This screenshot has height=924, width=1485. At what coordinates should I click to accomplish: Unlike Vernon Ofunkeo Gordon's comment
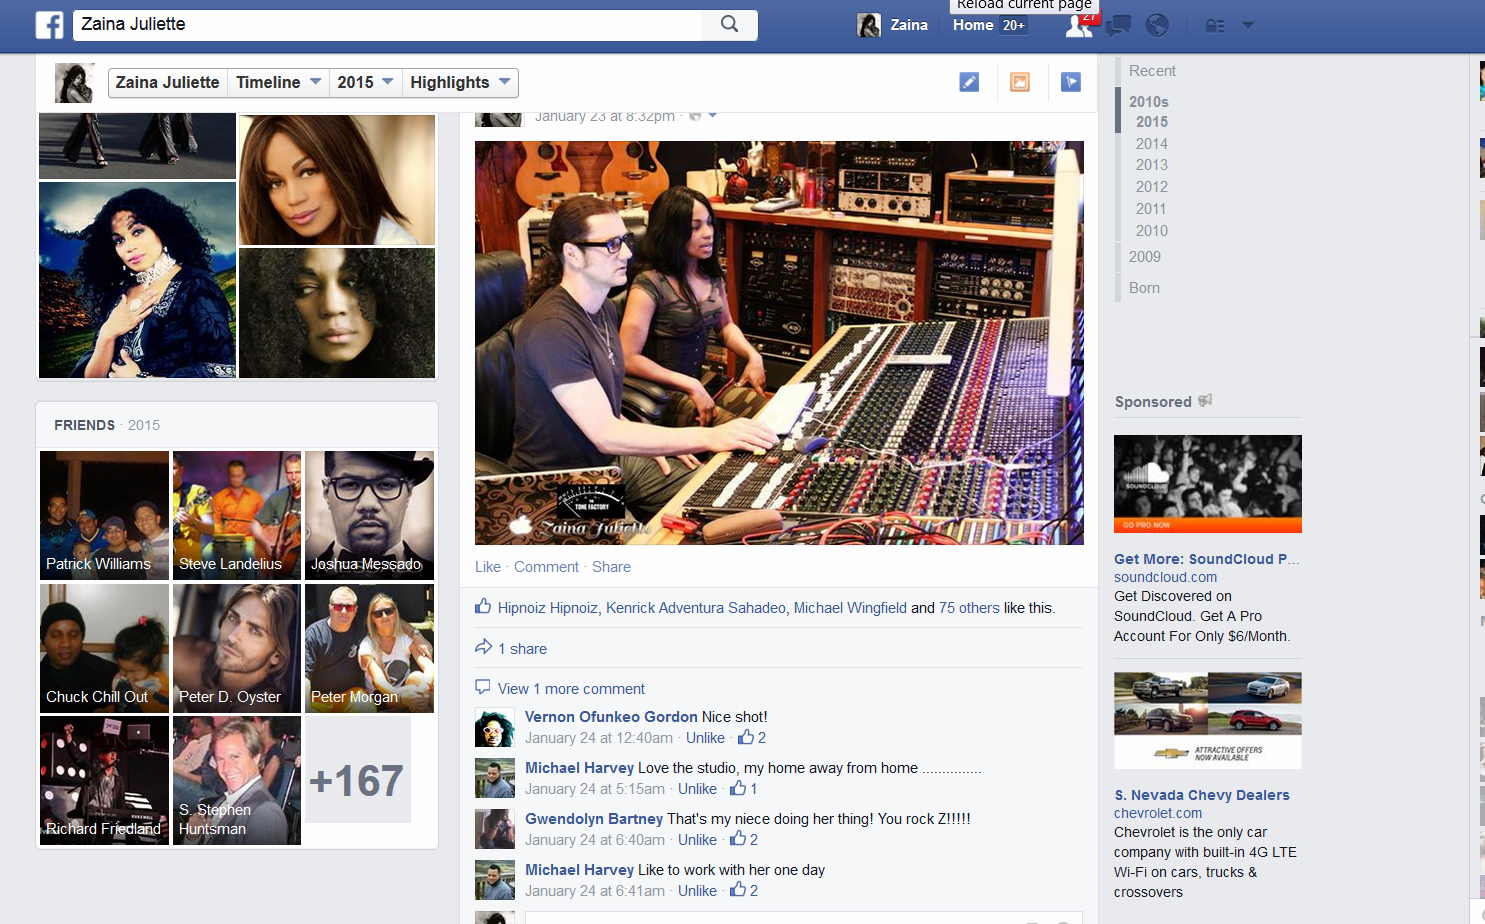click(705, 738)
